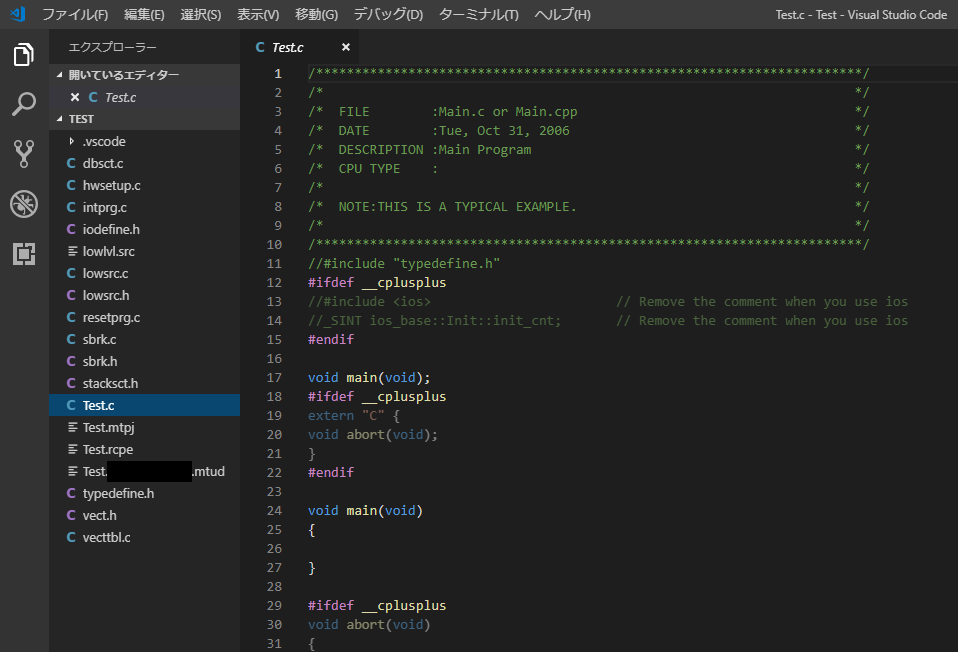The width and height of the screenshot is (958, 652).
Task: Click the C icon of dbsct.c
Action: 71,163
